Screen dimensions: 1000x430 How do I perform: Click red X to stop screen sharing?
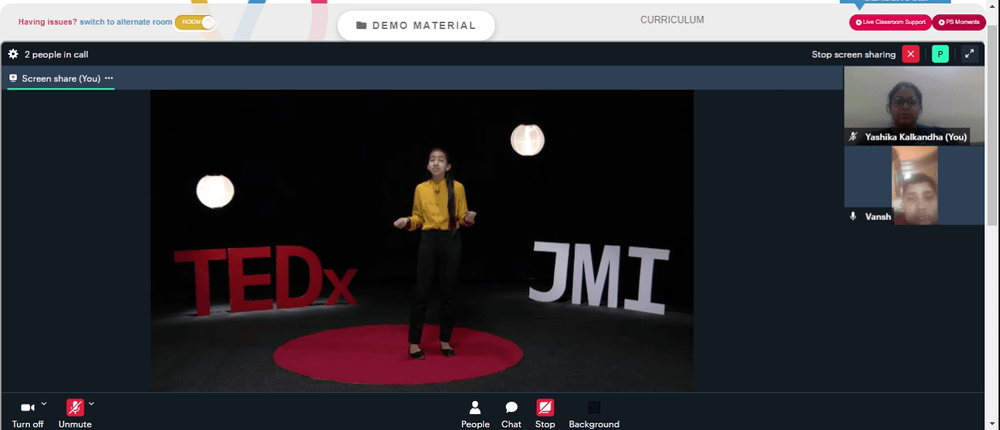point(910,54)
